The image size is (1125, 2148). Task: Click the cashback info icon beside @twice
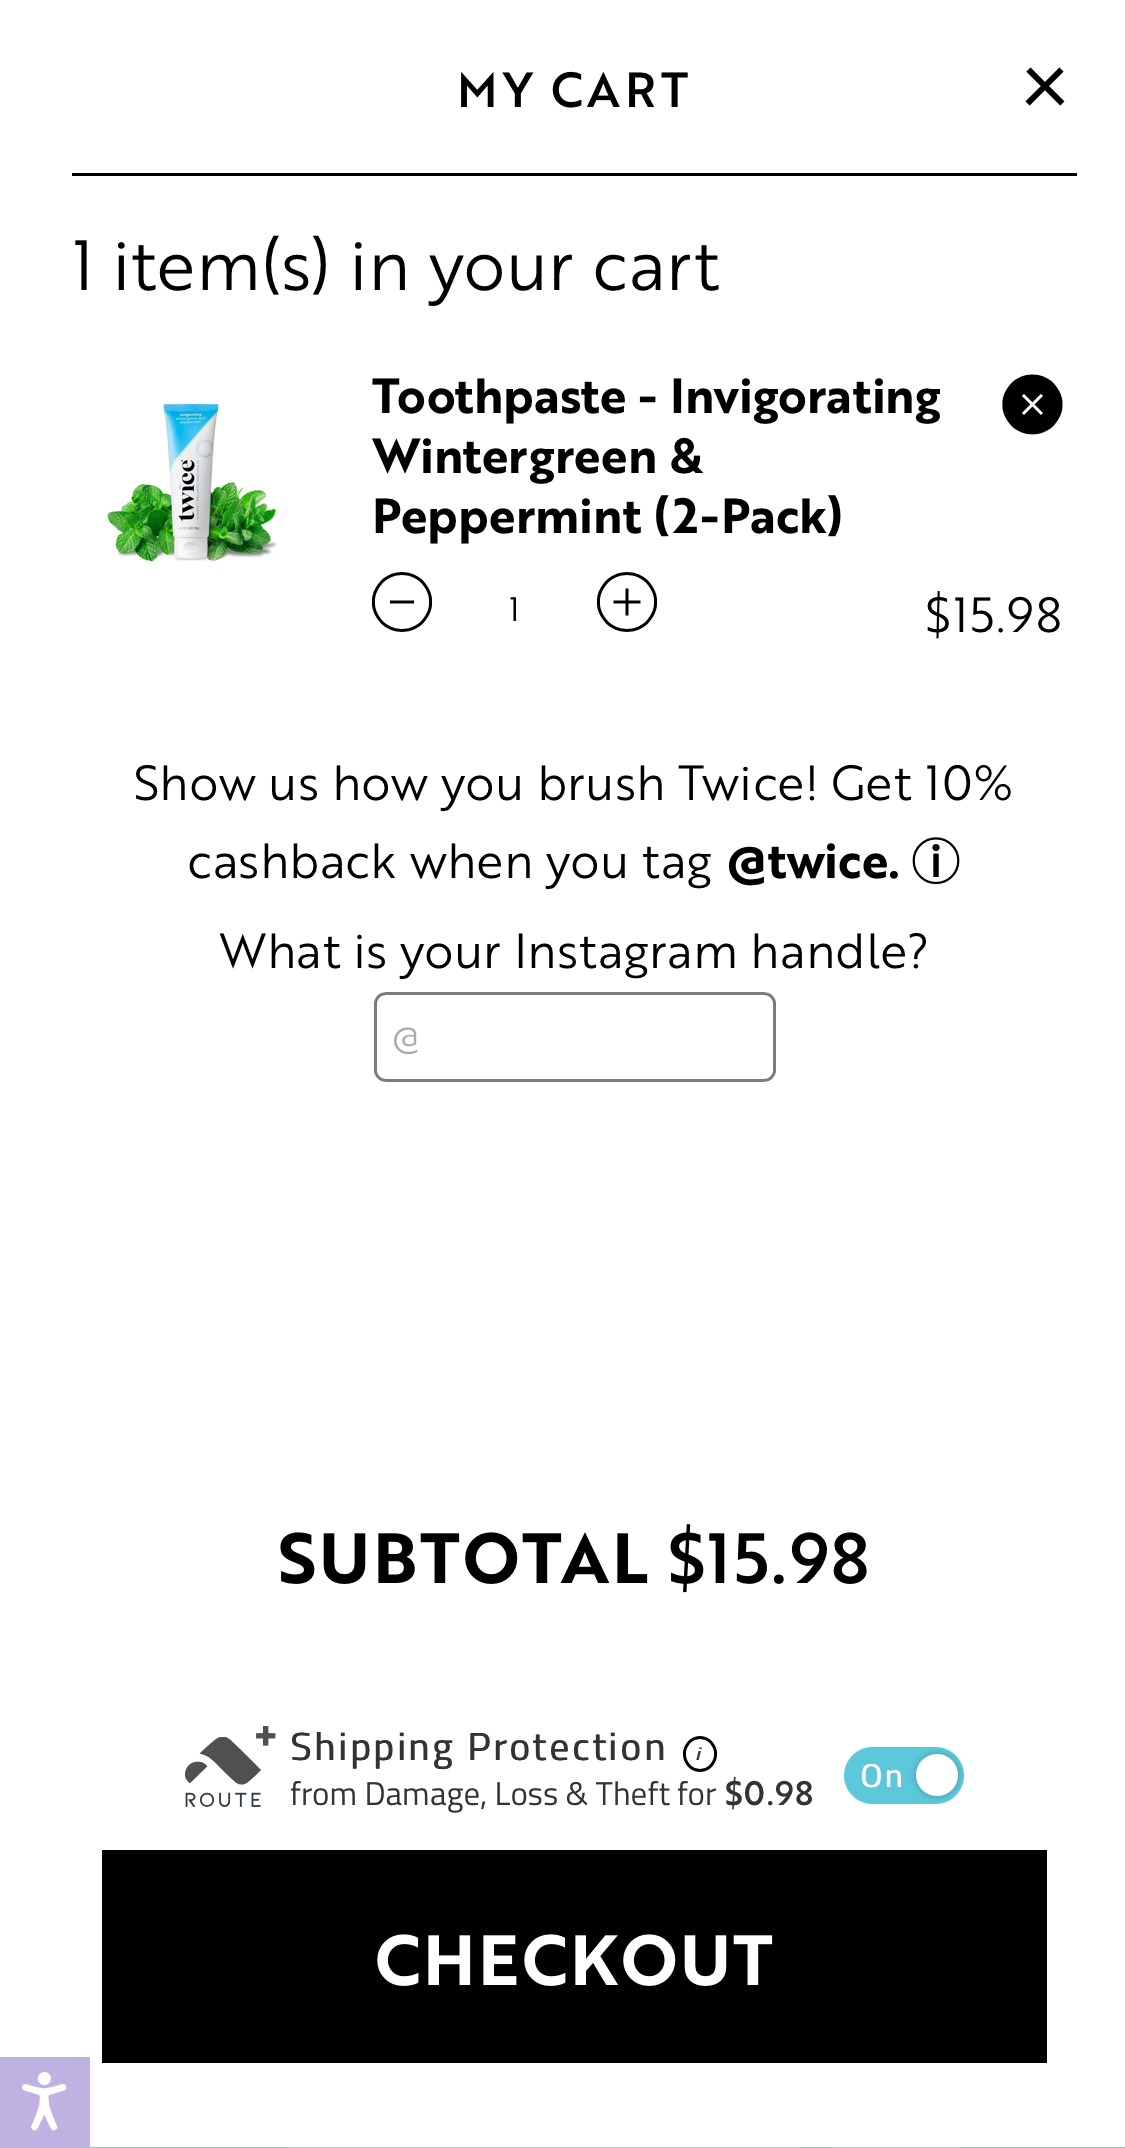tap(936, 862)
